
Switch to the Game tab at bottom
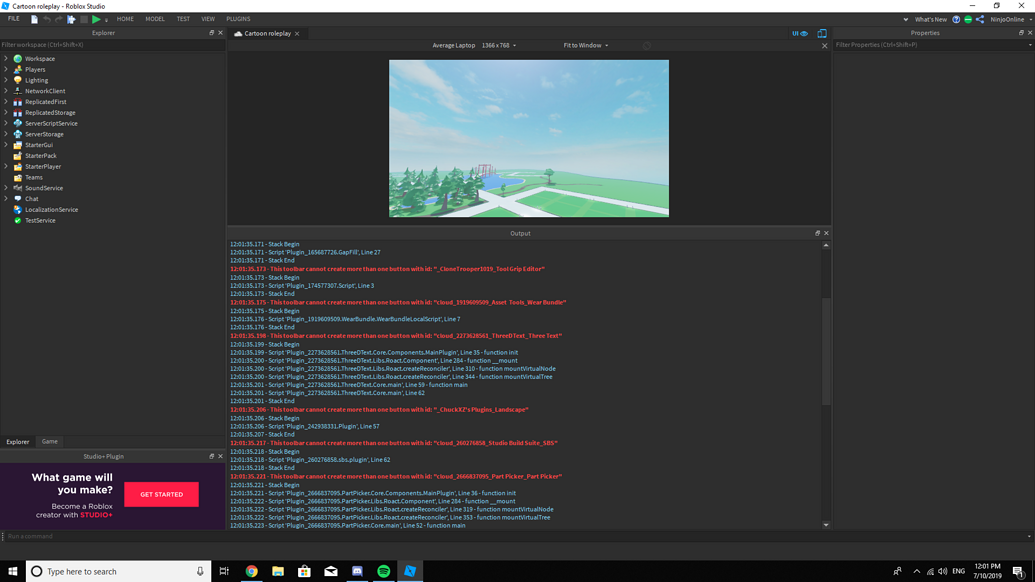tap(49, 441)
